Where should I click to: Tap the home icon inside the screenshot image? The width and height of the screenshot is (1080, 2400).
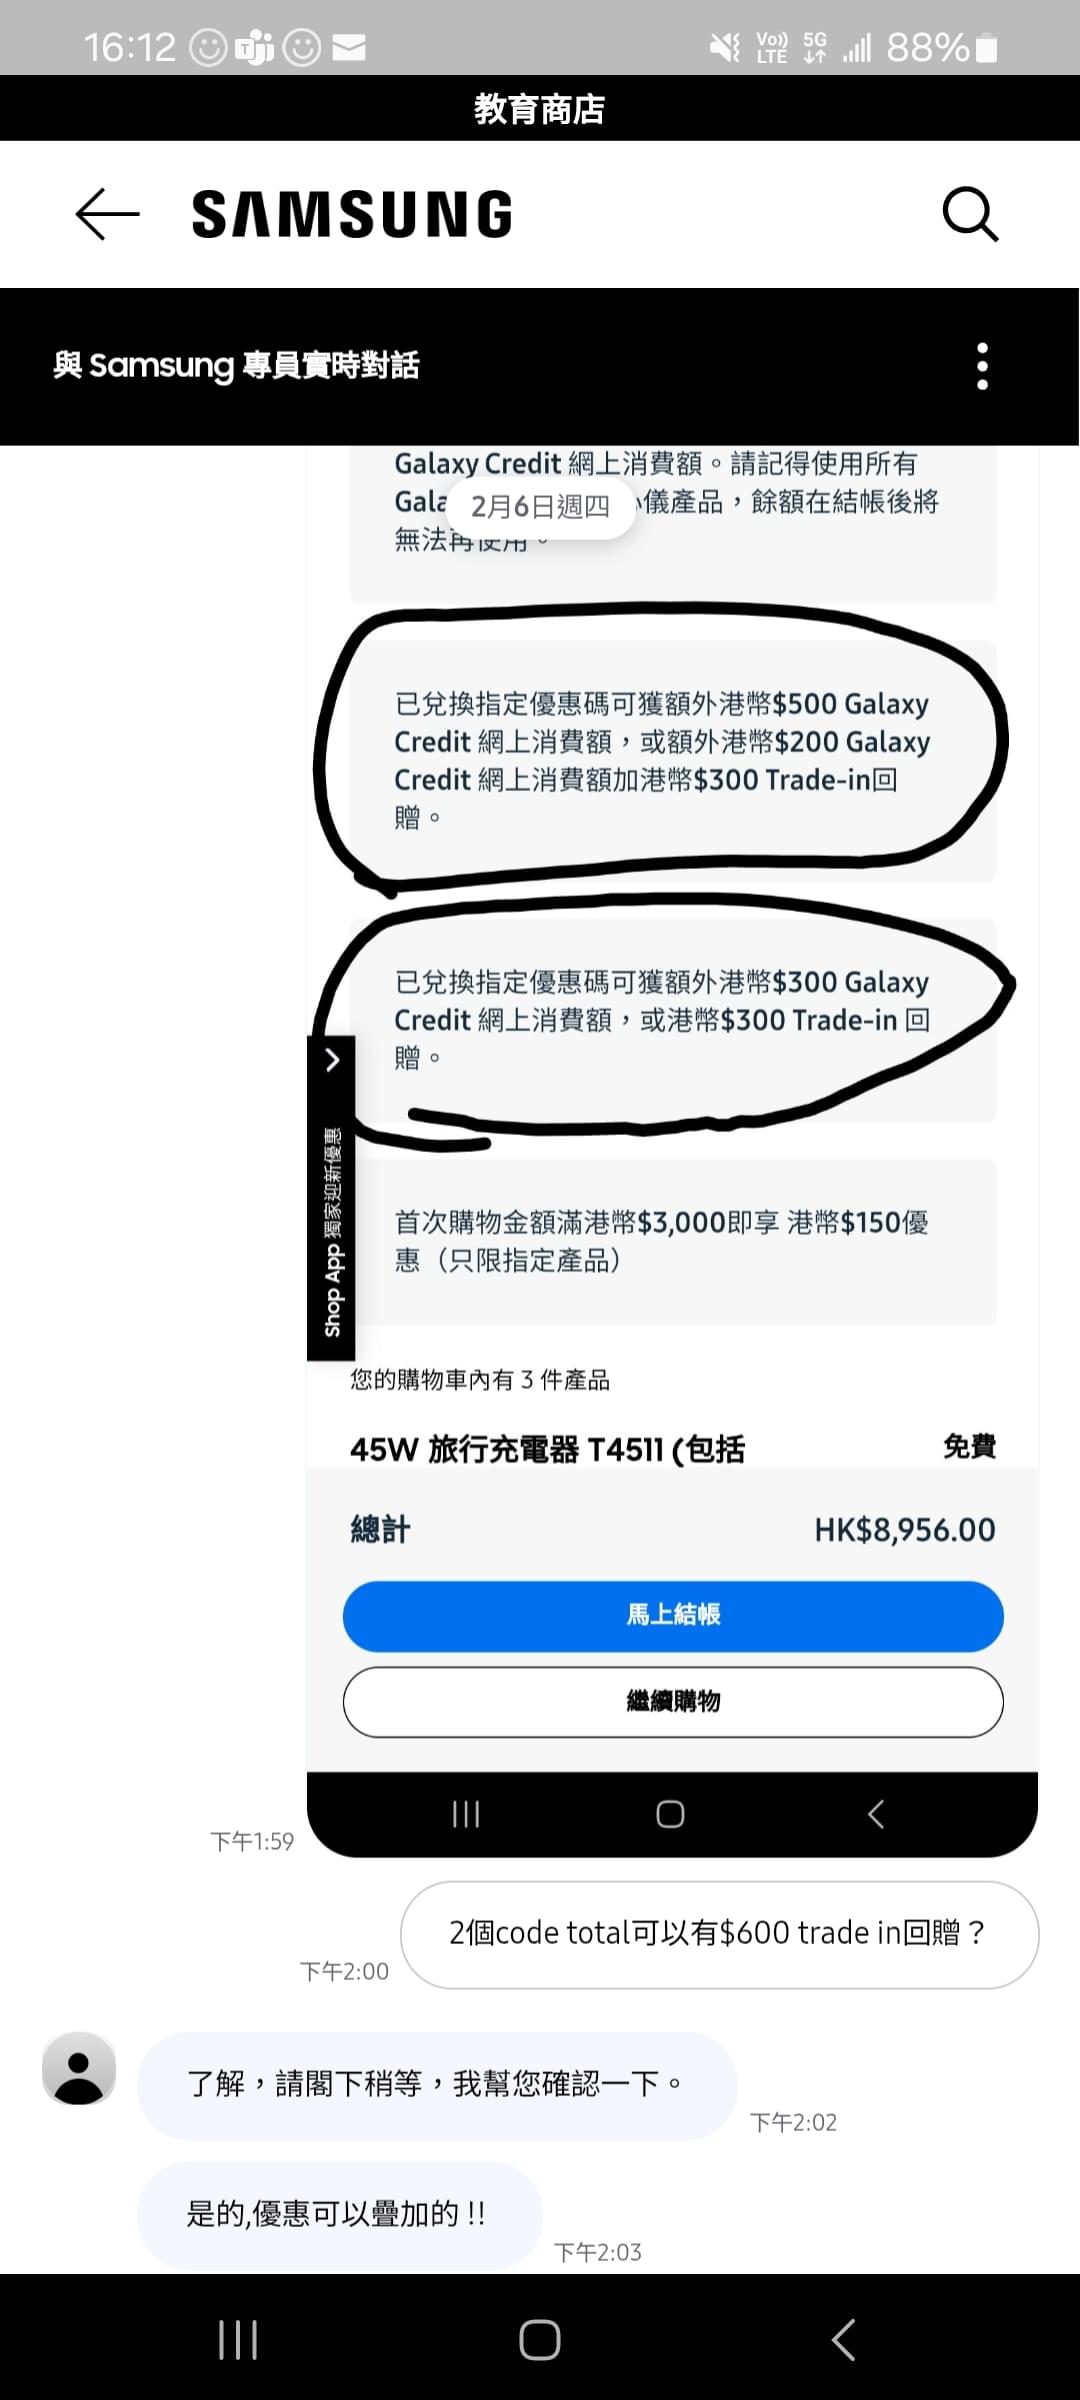tap(670, 1814)
